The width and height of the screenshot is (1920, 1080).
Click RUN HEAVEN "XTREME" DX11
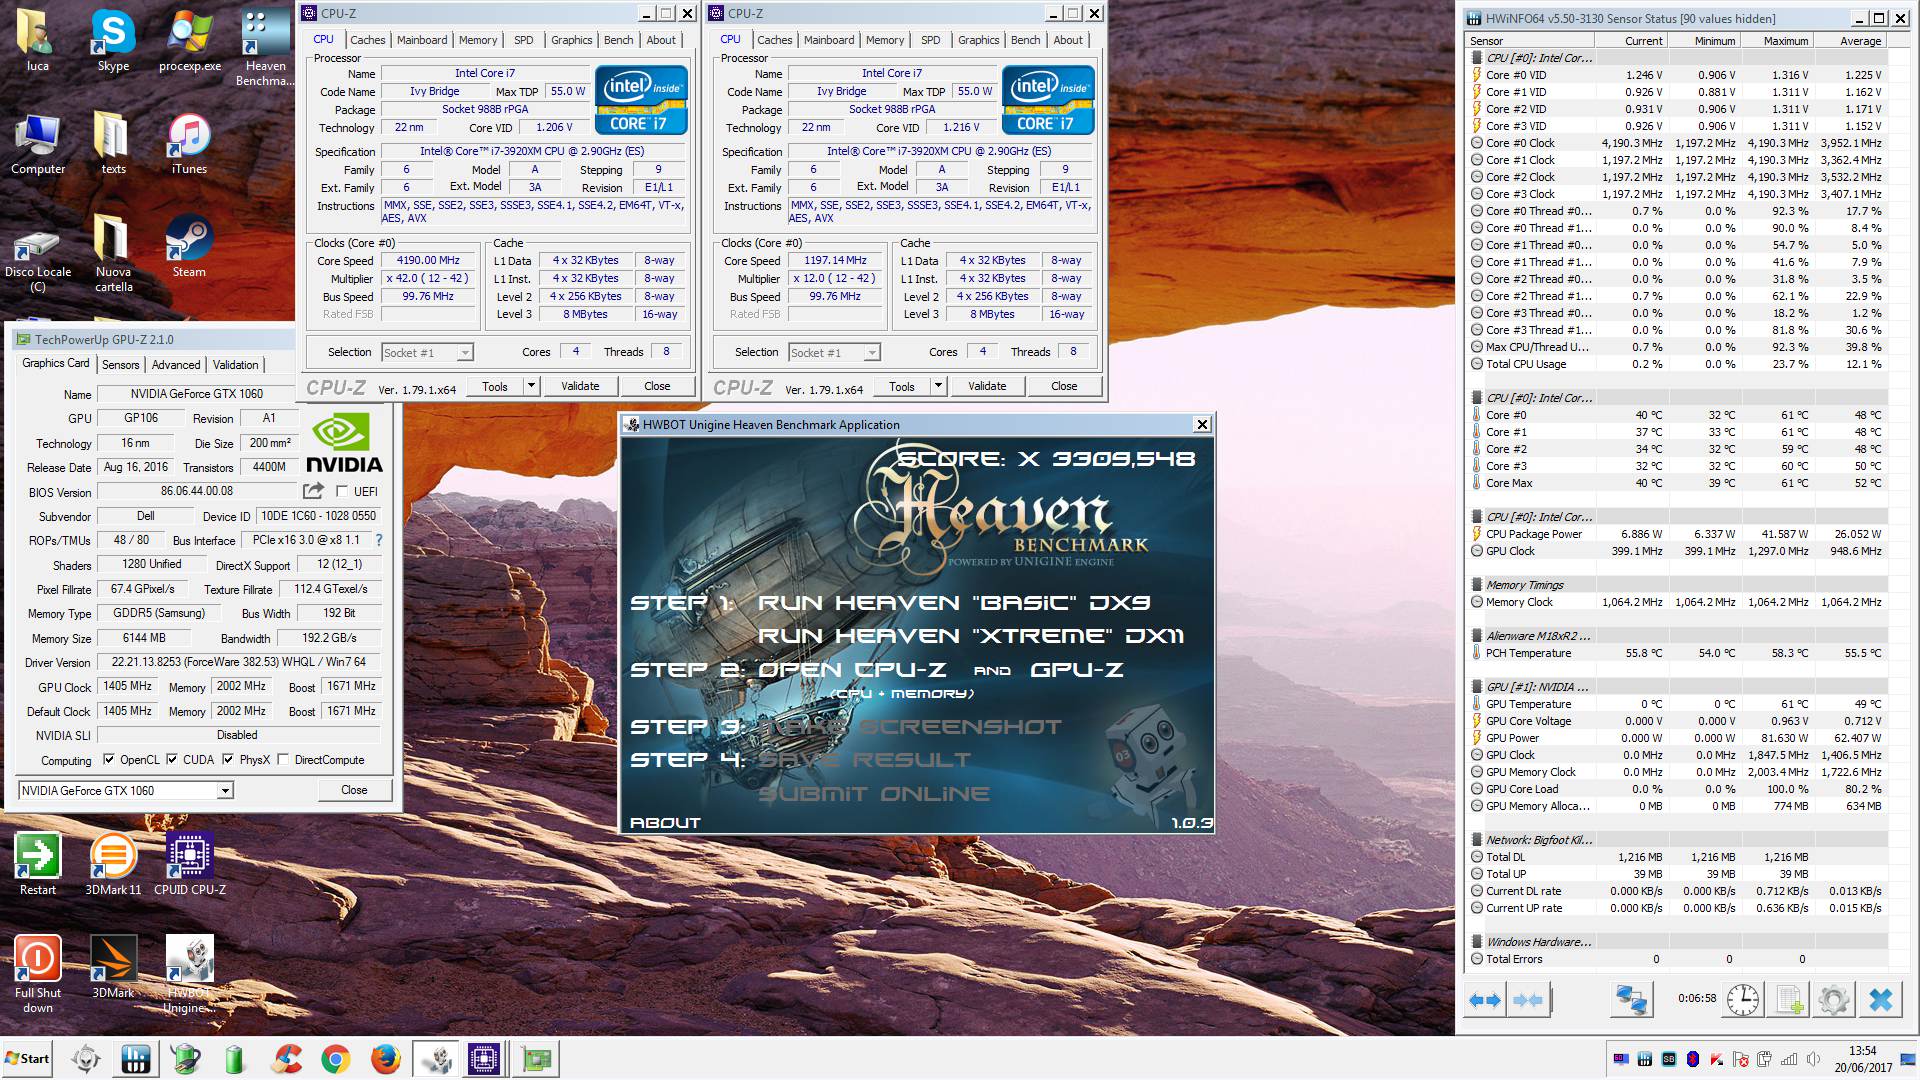pyautogui.click(x=970, y=636)
